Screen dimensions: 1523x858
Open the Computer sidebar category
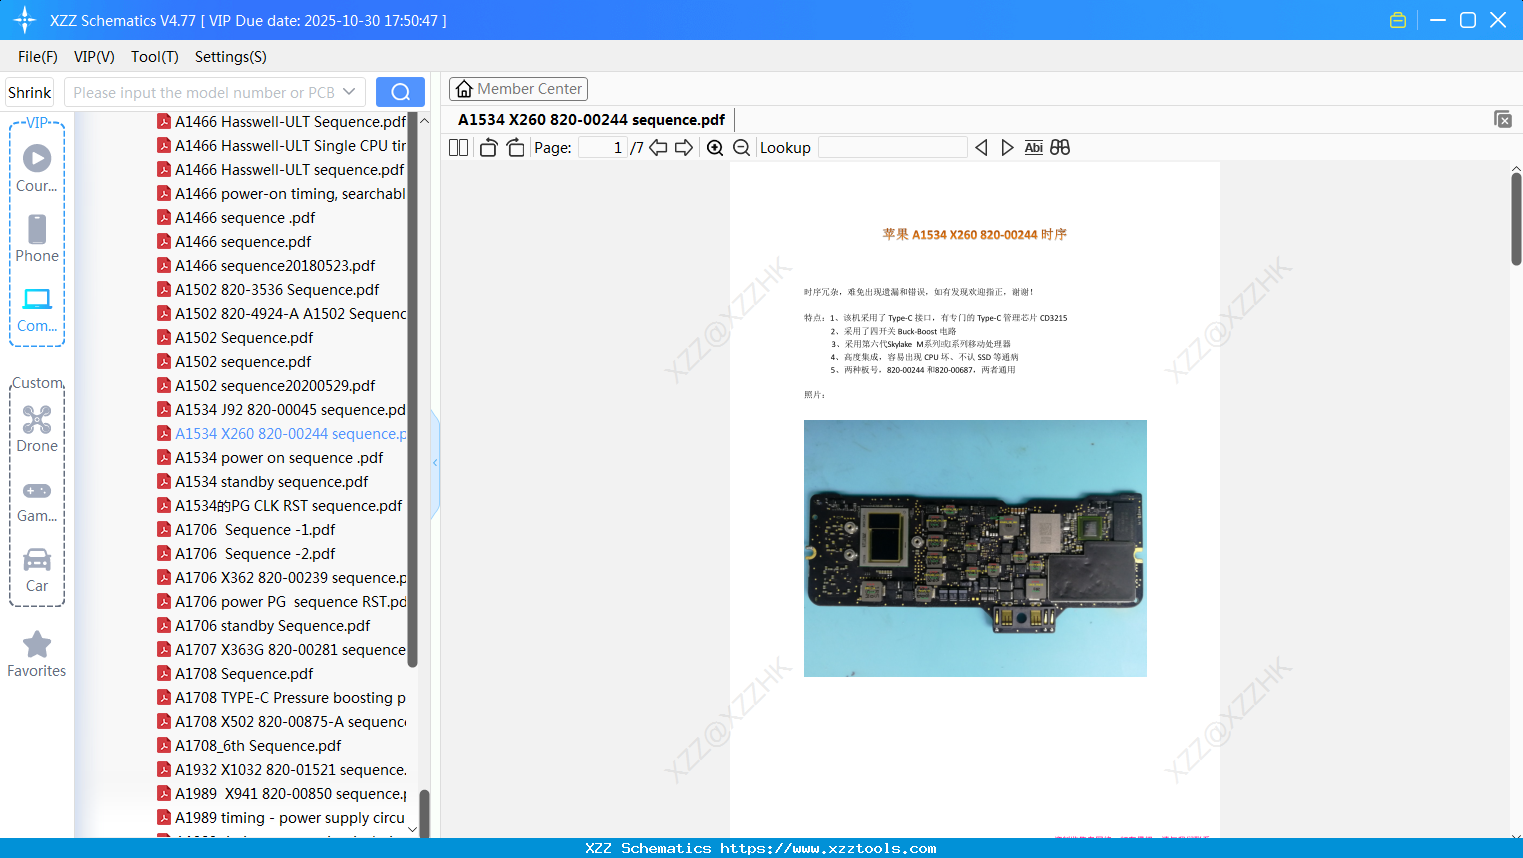pyautogui.click(x=37, y=310)
